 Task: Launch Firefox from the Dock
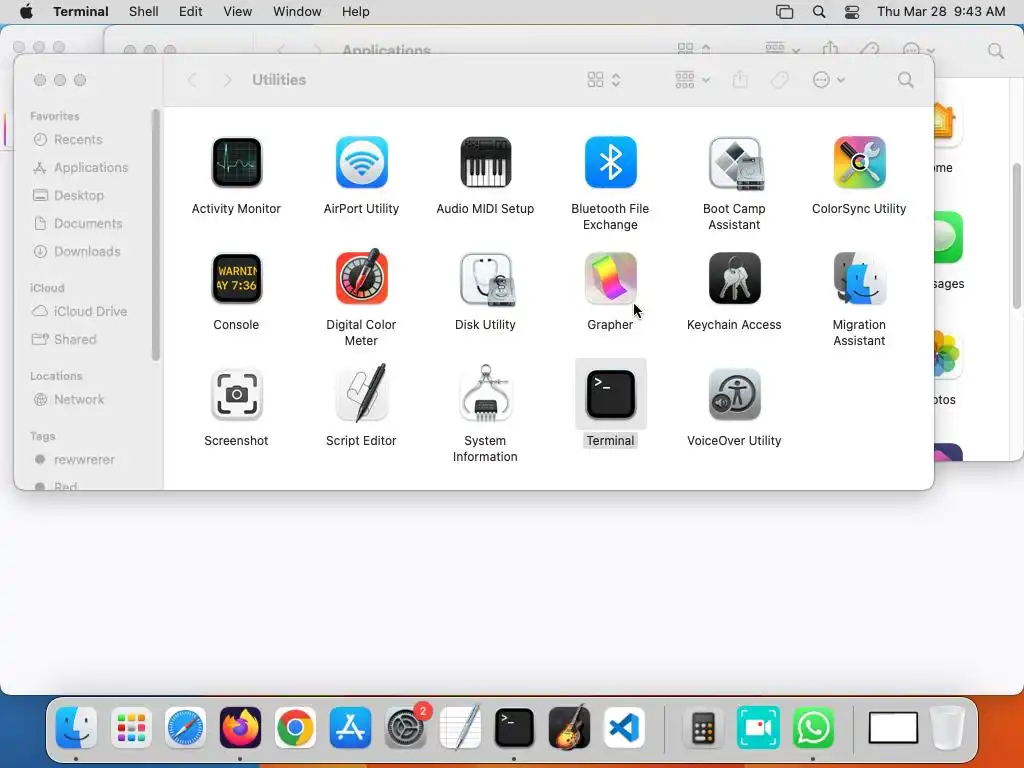240,728
